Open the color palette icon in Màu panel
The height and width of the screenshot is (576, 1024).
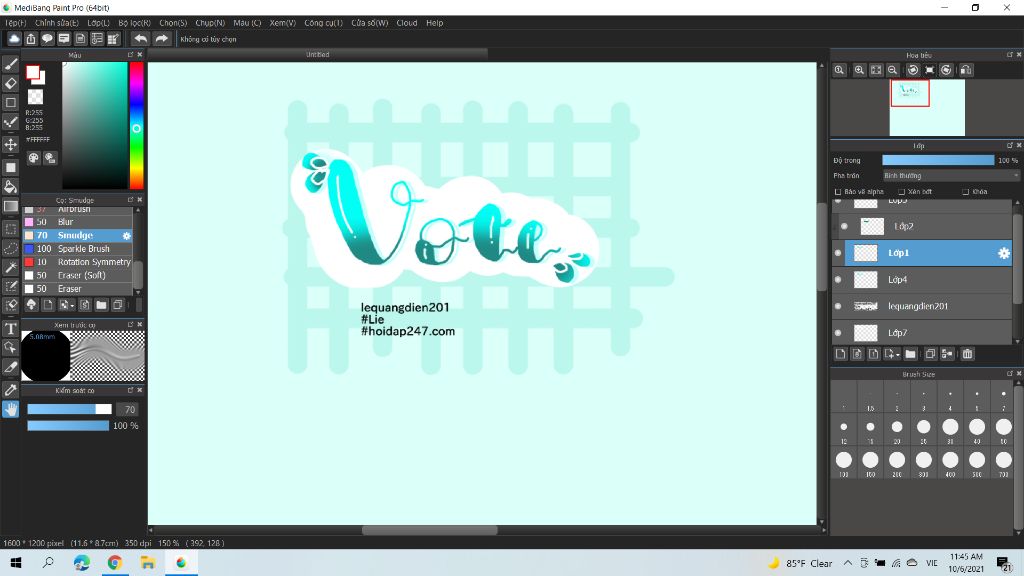point(33,158)
